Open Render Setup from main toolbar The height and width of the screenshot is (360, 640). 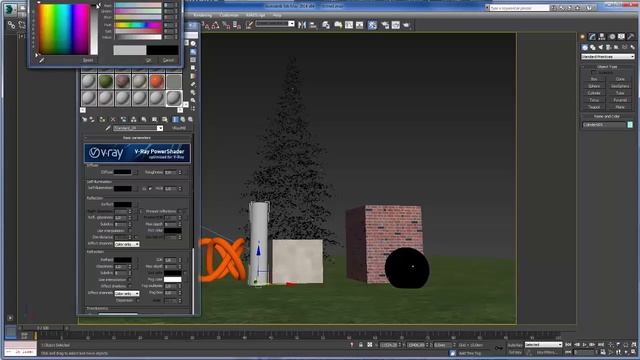[385, 25]
